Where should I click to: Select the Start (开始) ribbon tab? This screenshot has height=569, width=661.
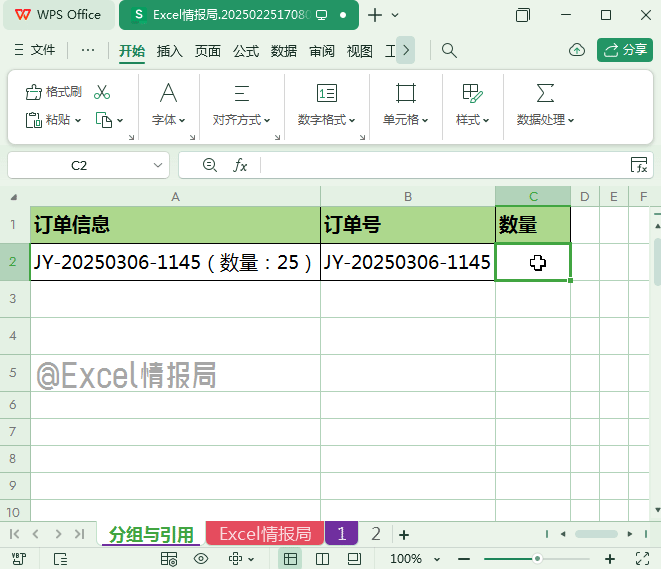tap(132, 51)
